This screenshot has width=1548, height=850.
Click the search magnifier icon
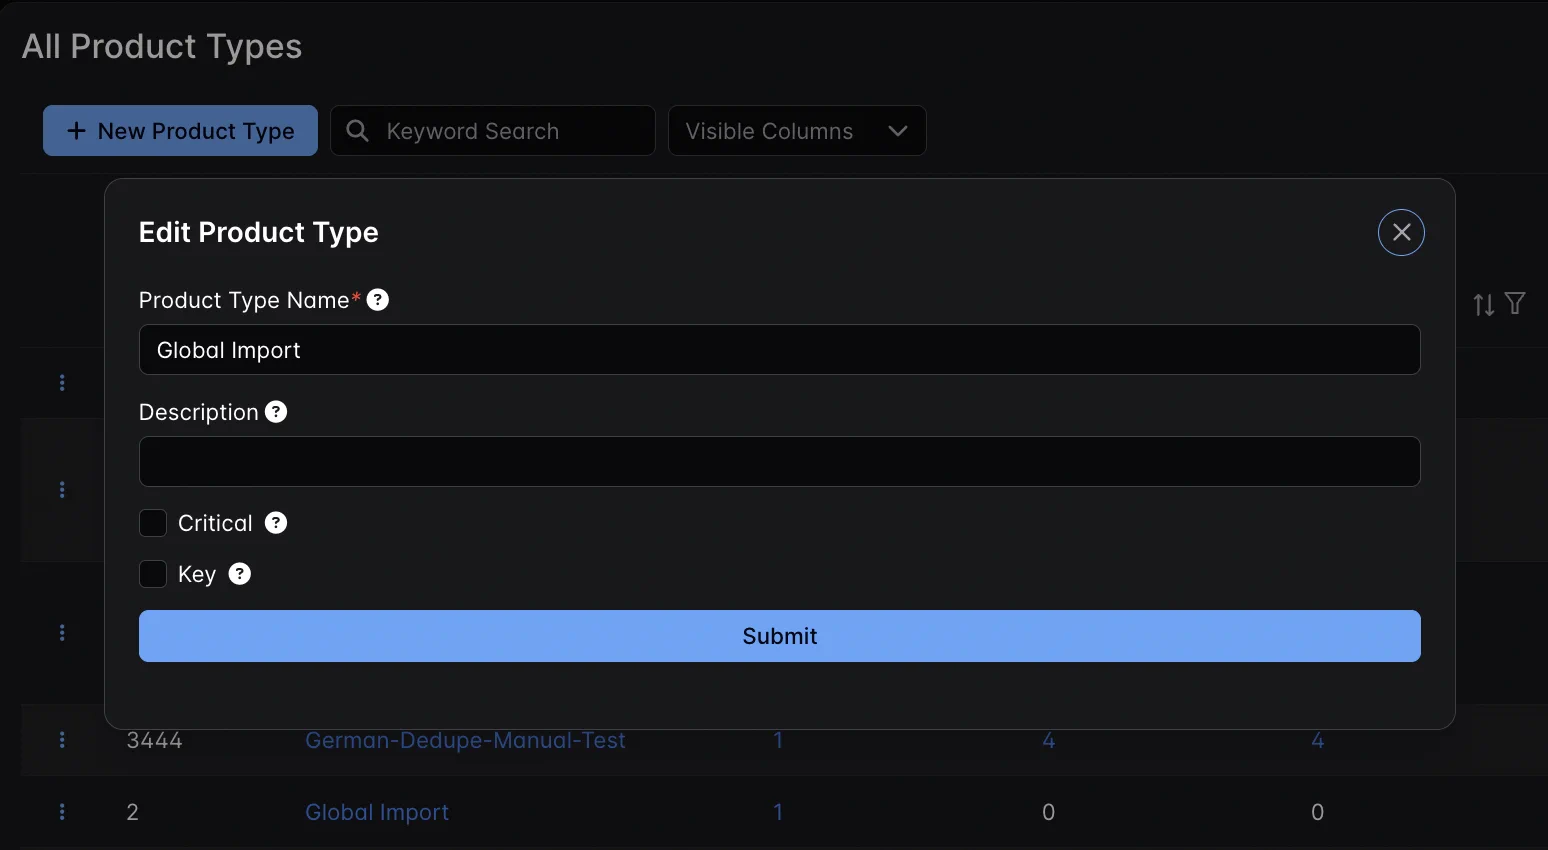point(357,131)
